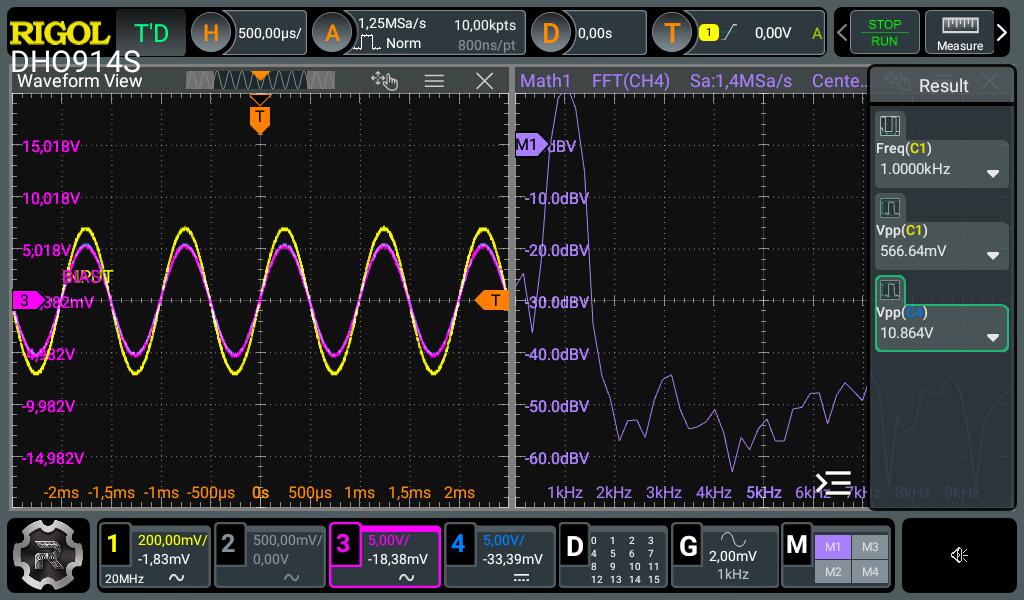Go to previous quick-tools page arrow
Image resolution: width=1024 pixels, height=600 pixels.
tap(842, 32)
